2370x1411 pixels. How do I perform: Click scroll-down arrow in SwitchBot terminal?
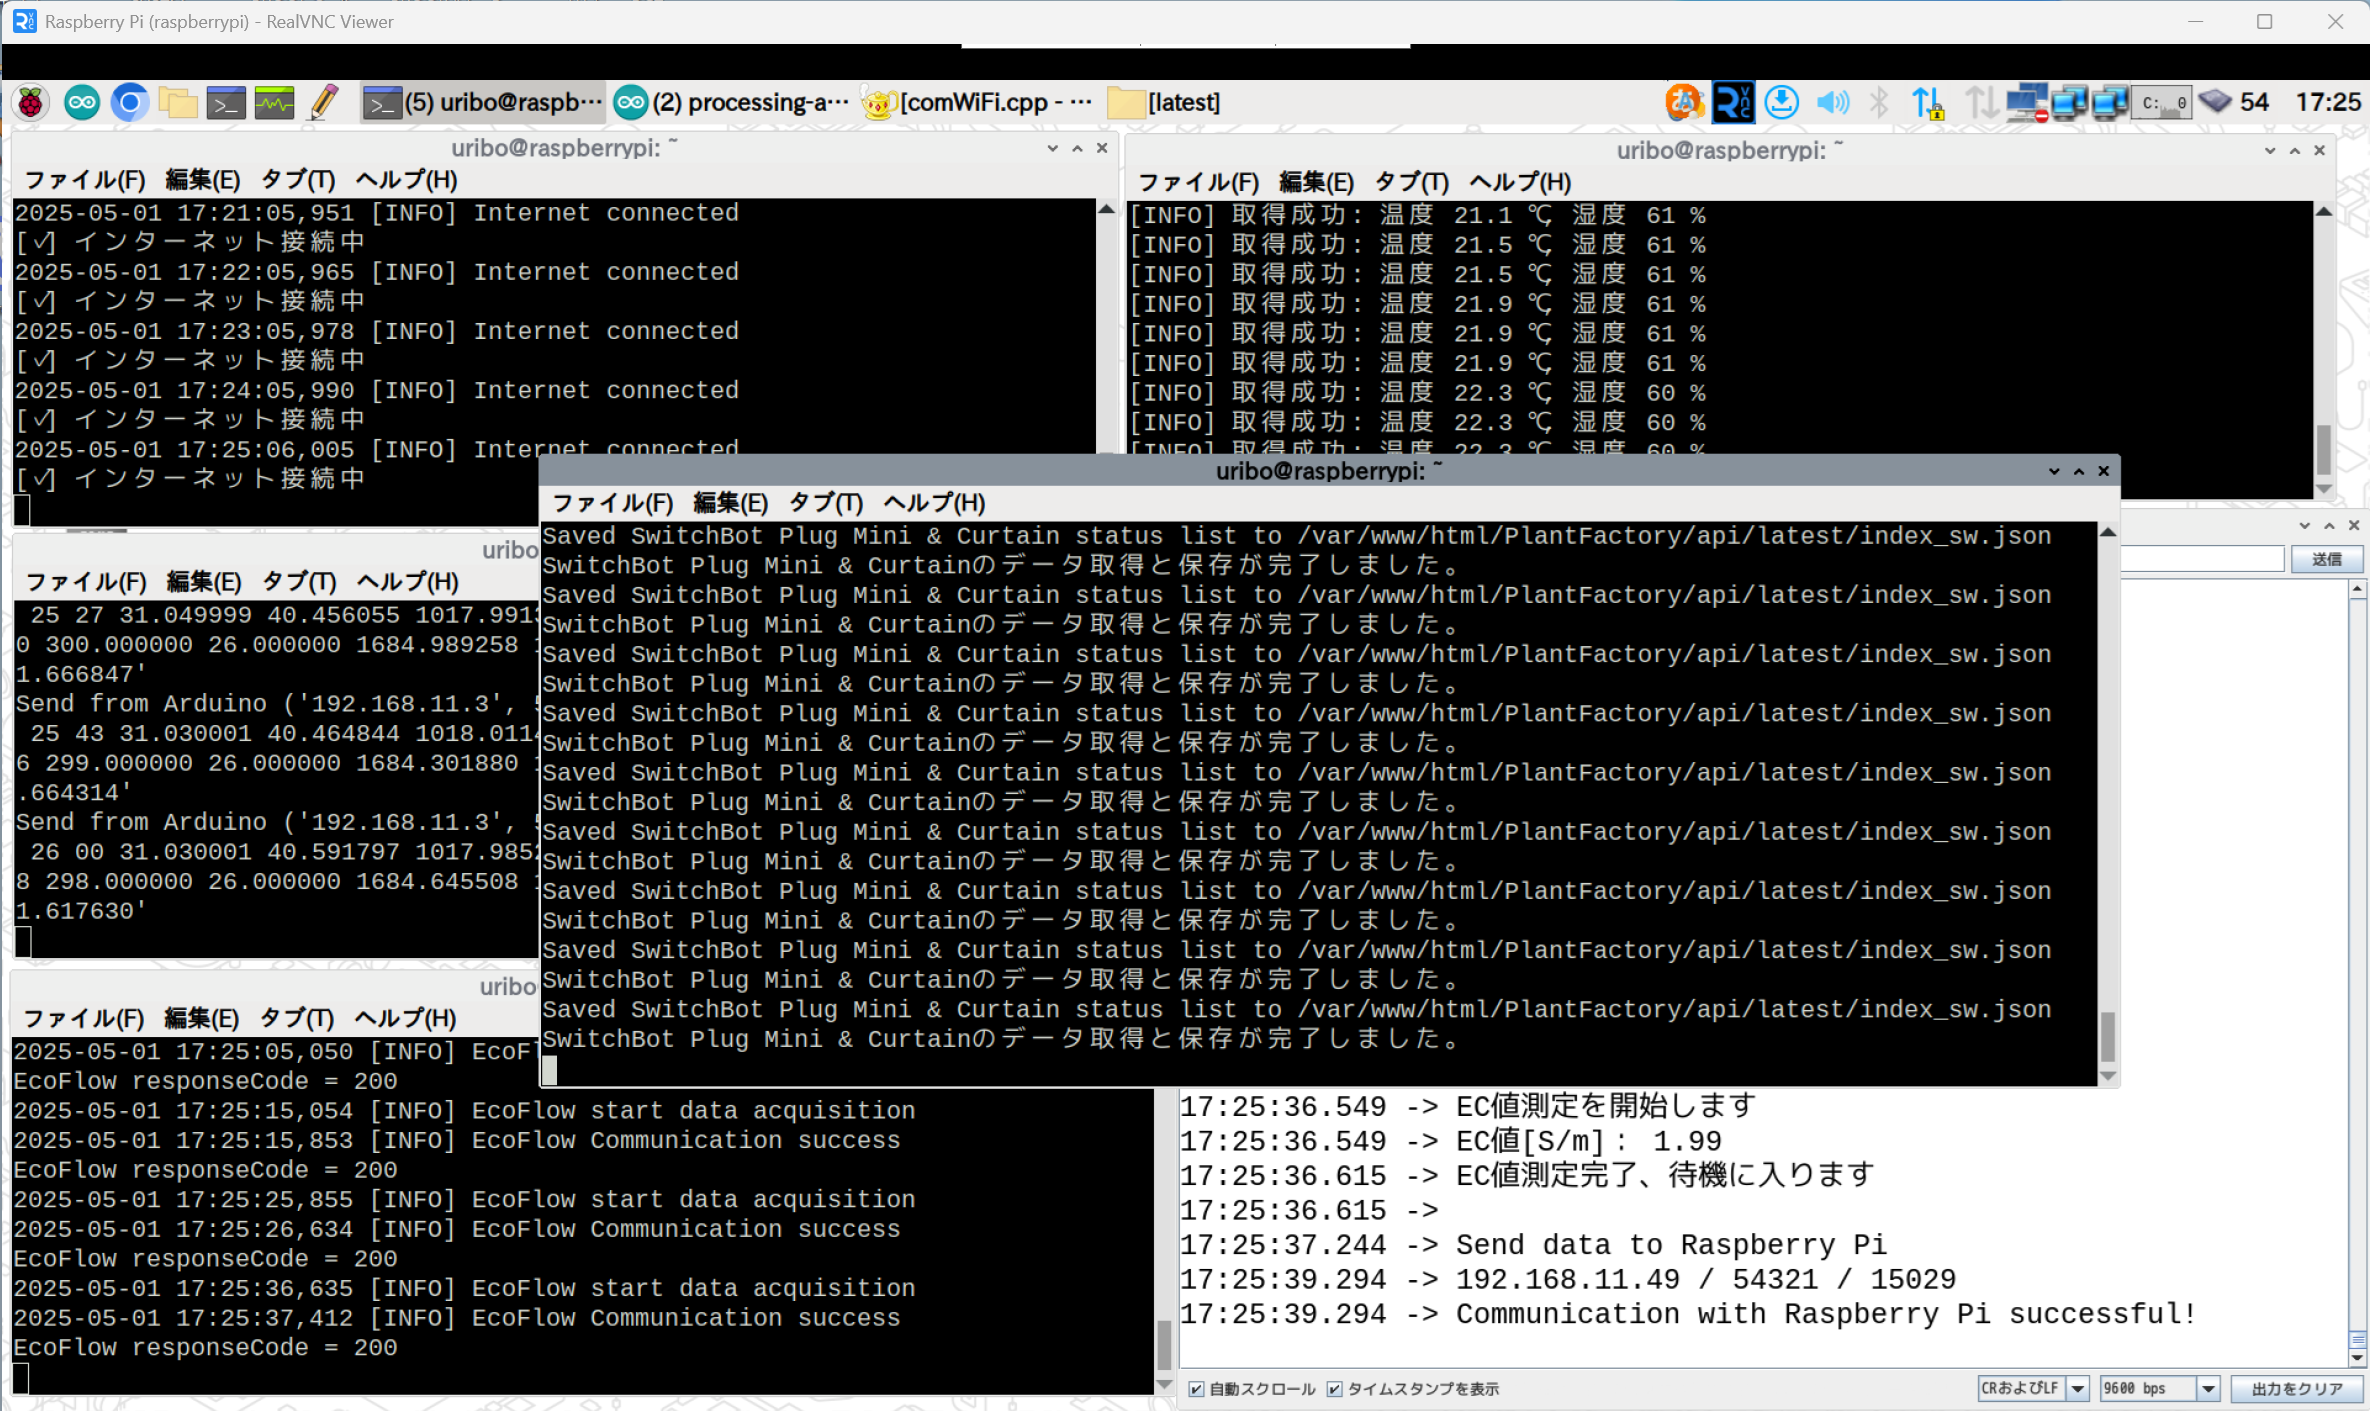[2108, 1076]
